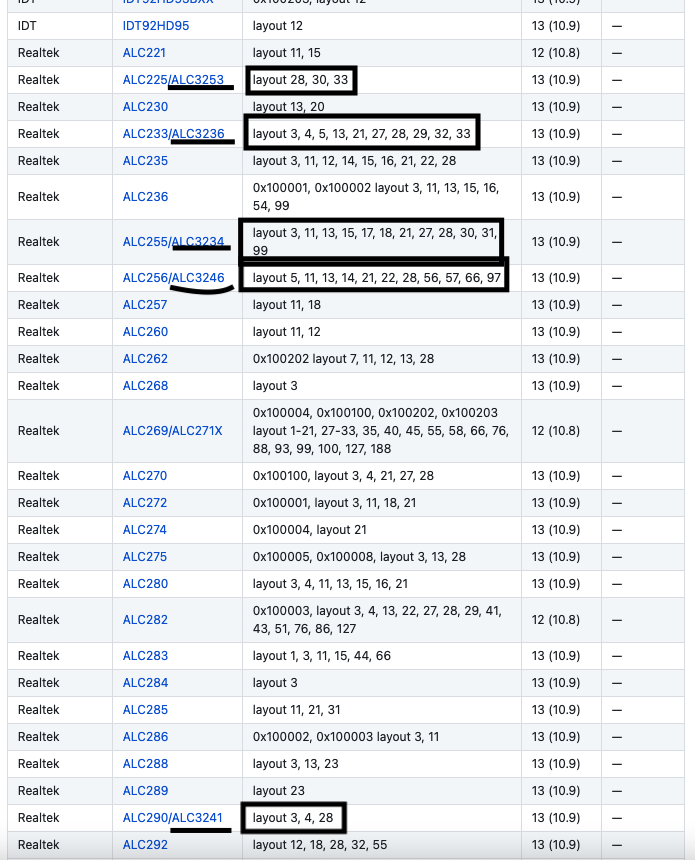
Task: Click the ALC274 link
Action: pos(145,529)
